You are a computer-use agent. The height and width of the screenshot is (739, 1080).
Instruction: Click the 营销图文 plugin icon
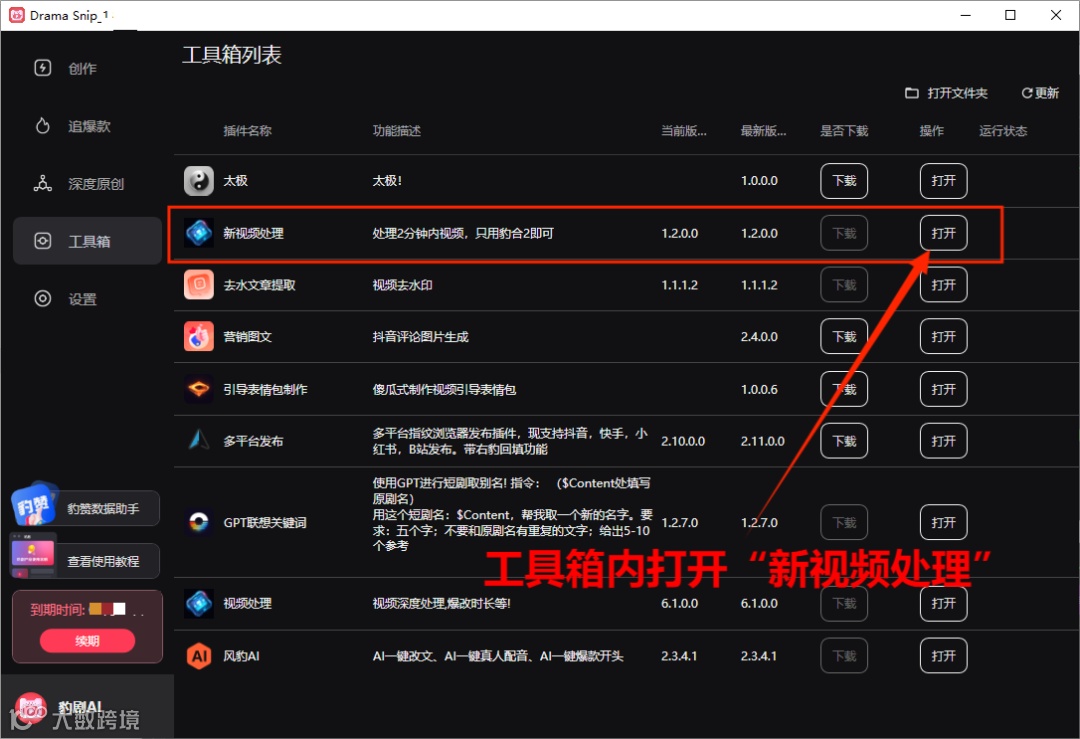(199, 336)
